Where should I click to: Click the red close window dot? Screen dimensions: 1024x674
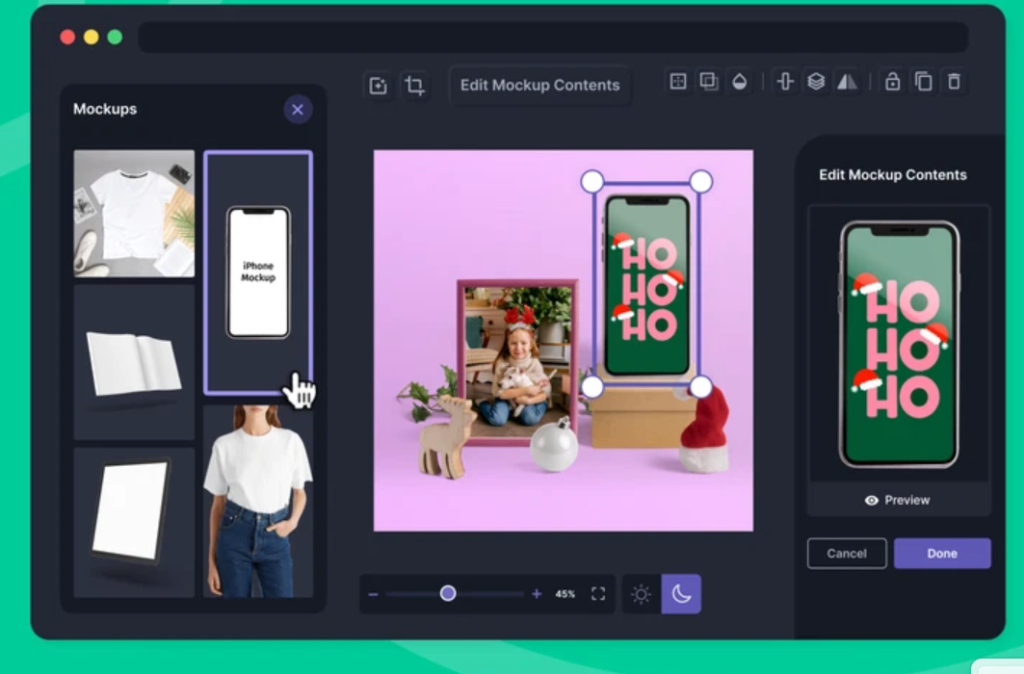point(67,37)
